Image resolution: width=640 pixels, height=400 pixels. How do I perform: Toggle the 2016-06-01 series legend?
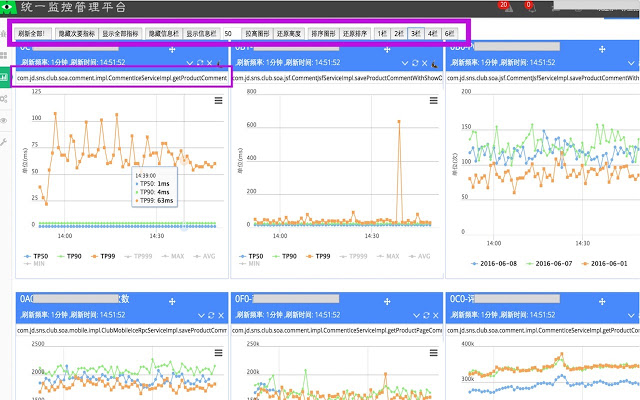(x=604, y=264)
